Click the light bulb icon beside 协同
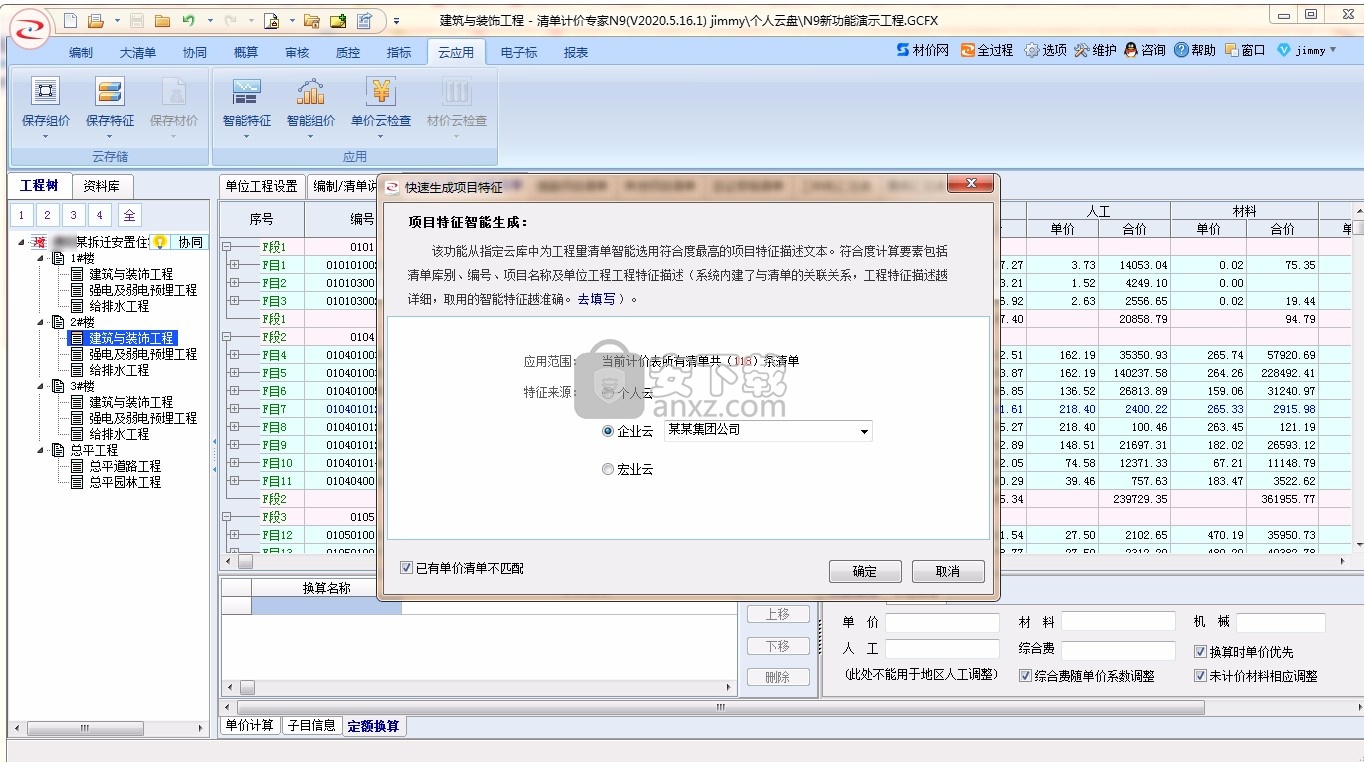 [158, 242]
